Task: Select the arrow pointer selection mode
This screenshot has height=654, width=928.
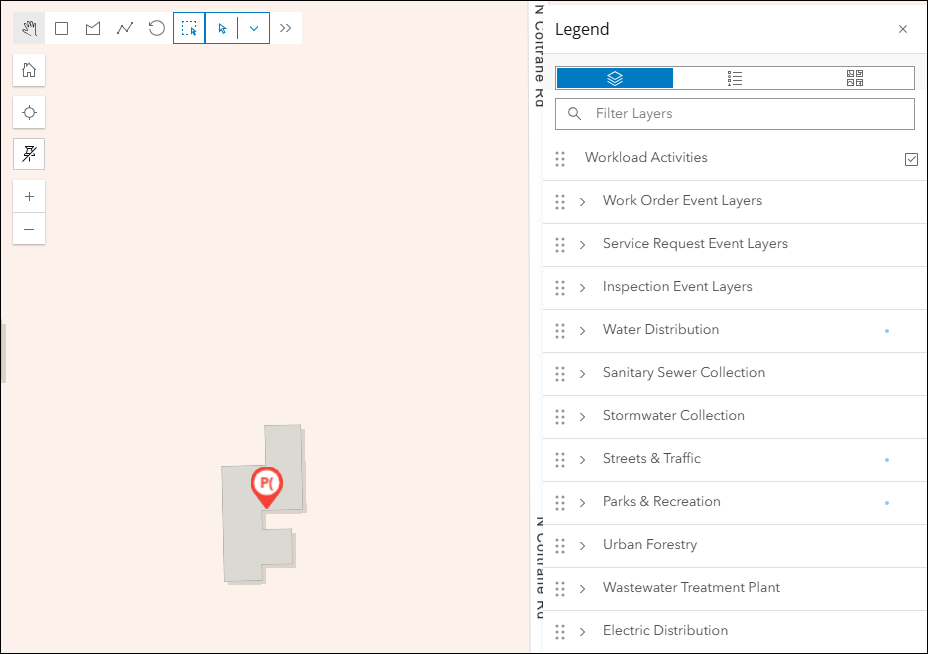Action: [221, 27]
